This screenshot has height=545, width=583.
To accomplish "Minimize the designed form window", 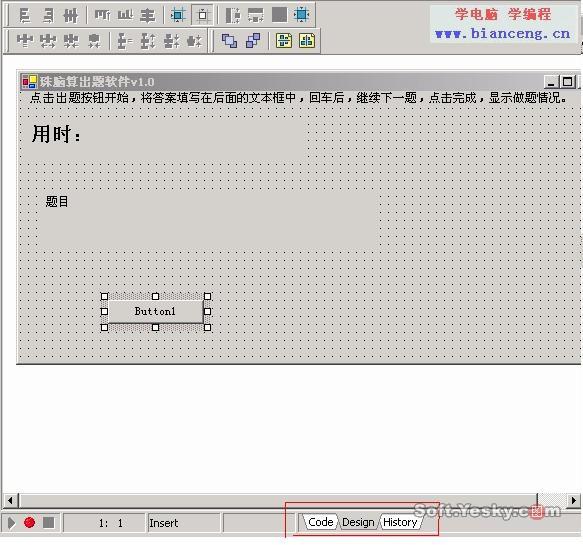I will pyautogui.click(x=551, y=82).
